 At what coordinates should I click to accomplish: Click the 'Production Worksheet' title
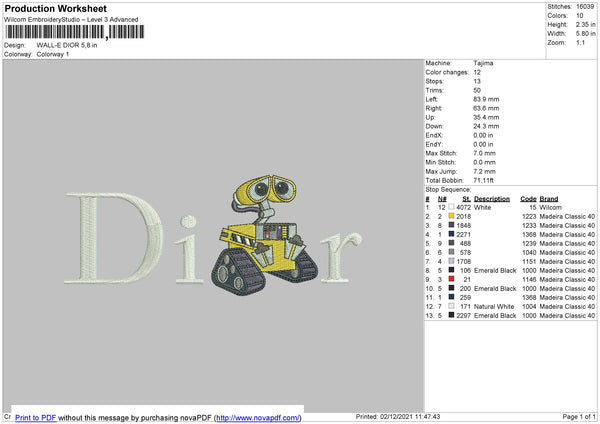click(56, 8)
